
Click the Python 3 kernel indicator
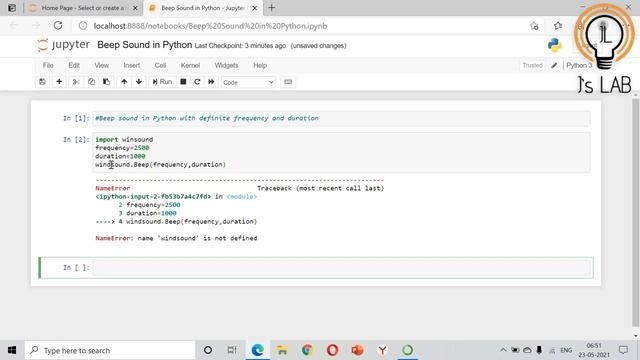click(579, 65)
